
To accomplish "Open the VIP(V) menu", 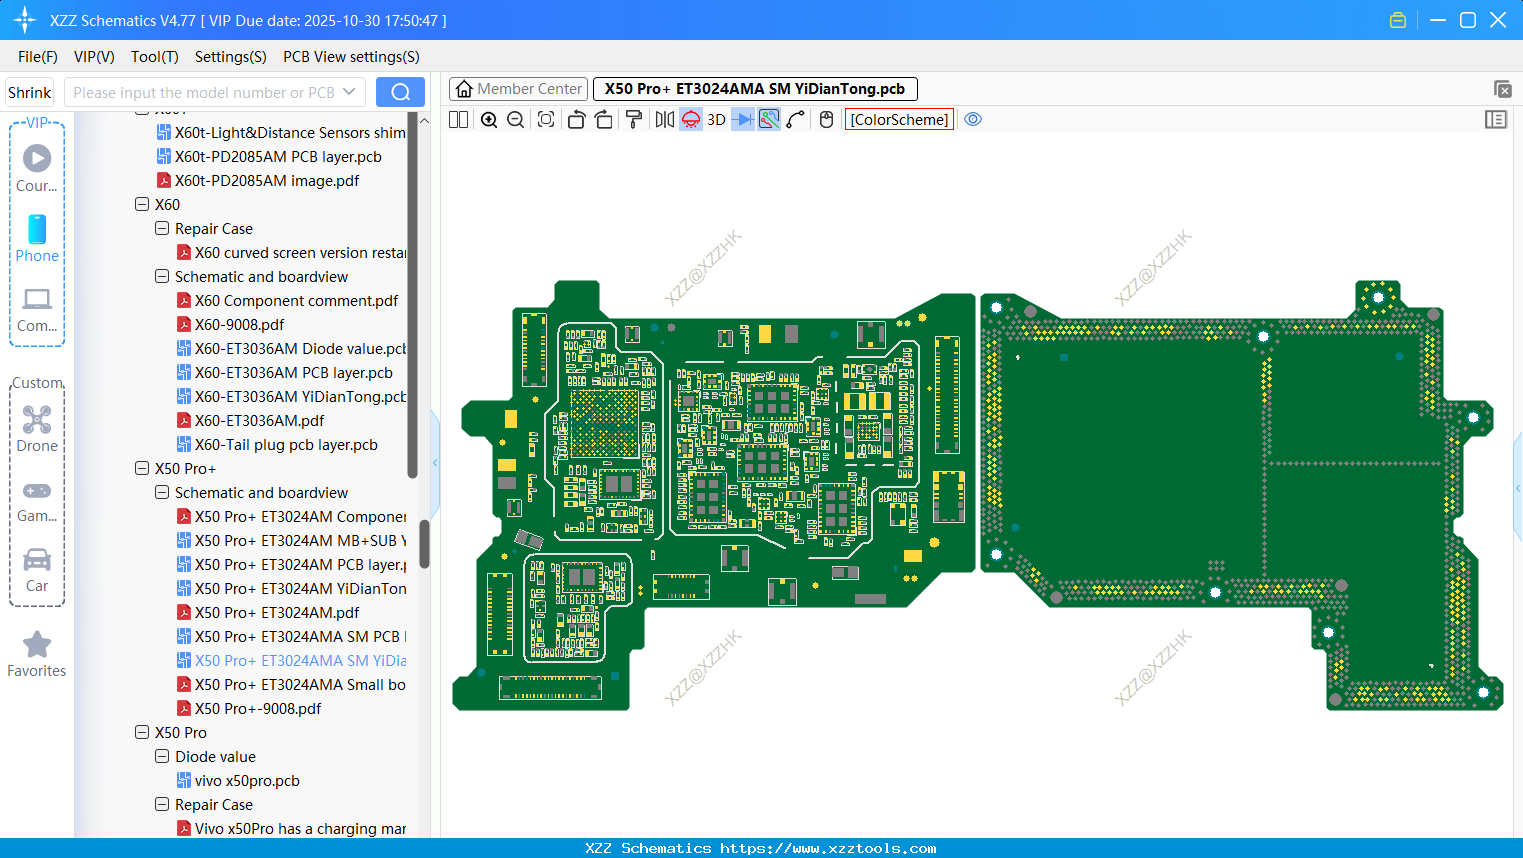I will 94,57.
